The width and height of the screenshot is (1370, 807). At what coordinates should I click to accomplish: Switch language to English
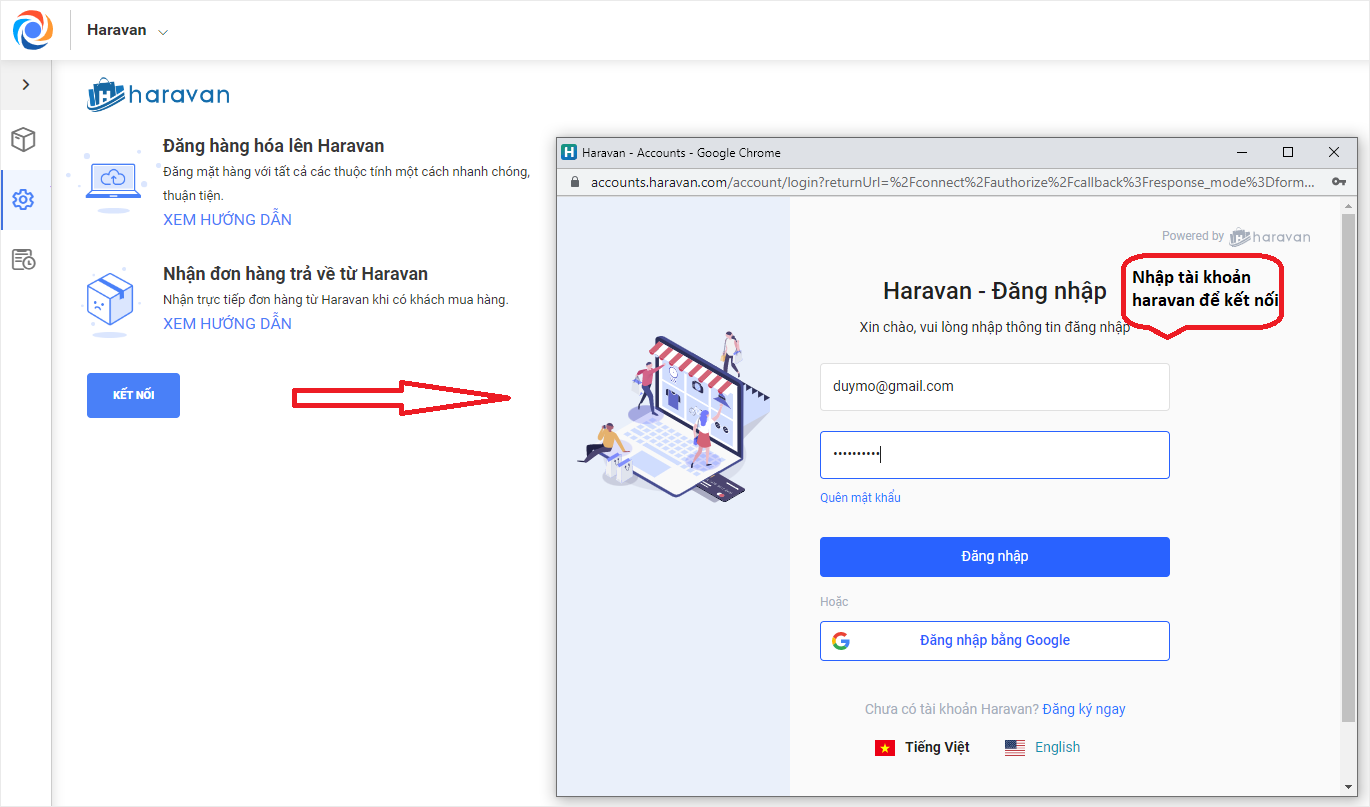coord(1057,747)
